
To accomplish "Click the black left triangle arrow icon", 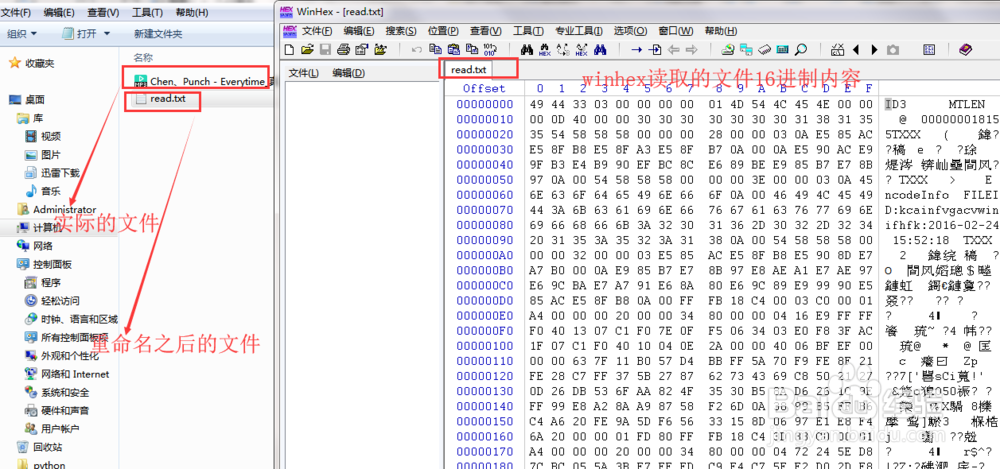I will pyautogui.click(x=856, y=49).
